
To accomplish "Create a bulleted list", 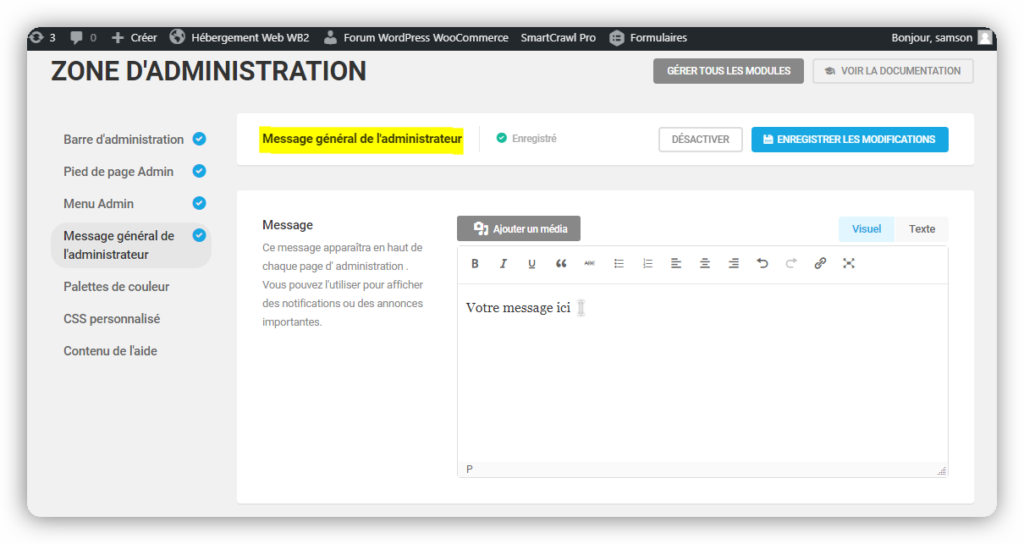I will [x=619, y=264].
